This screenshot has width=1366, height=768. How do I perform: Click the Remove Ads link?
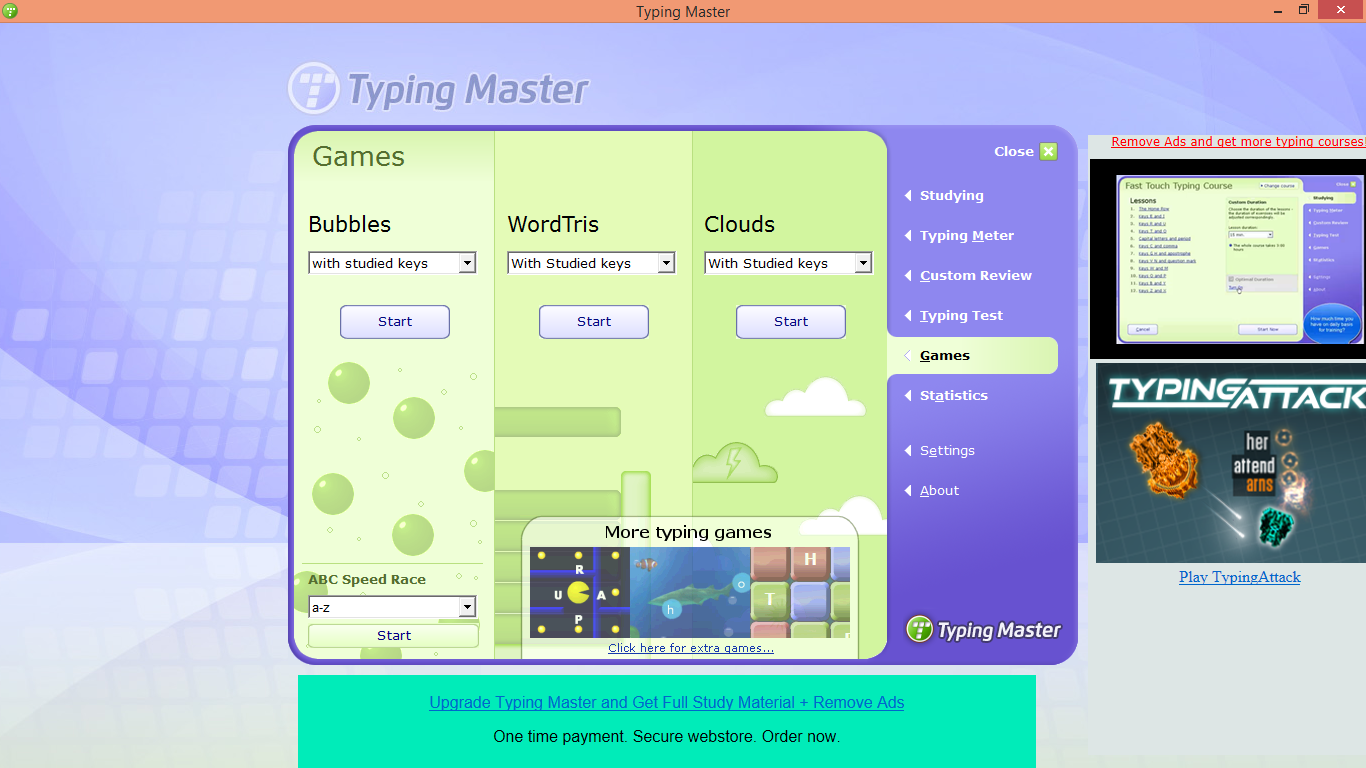click(x=1238, y=142)
